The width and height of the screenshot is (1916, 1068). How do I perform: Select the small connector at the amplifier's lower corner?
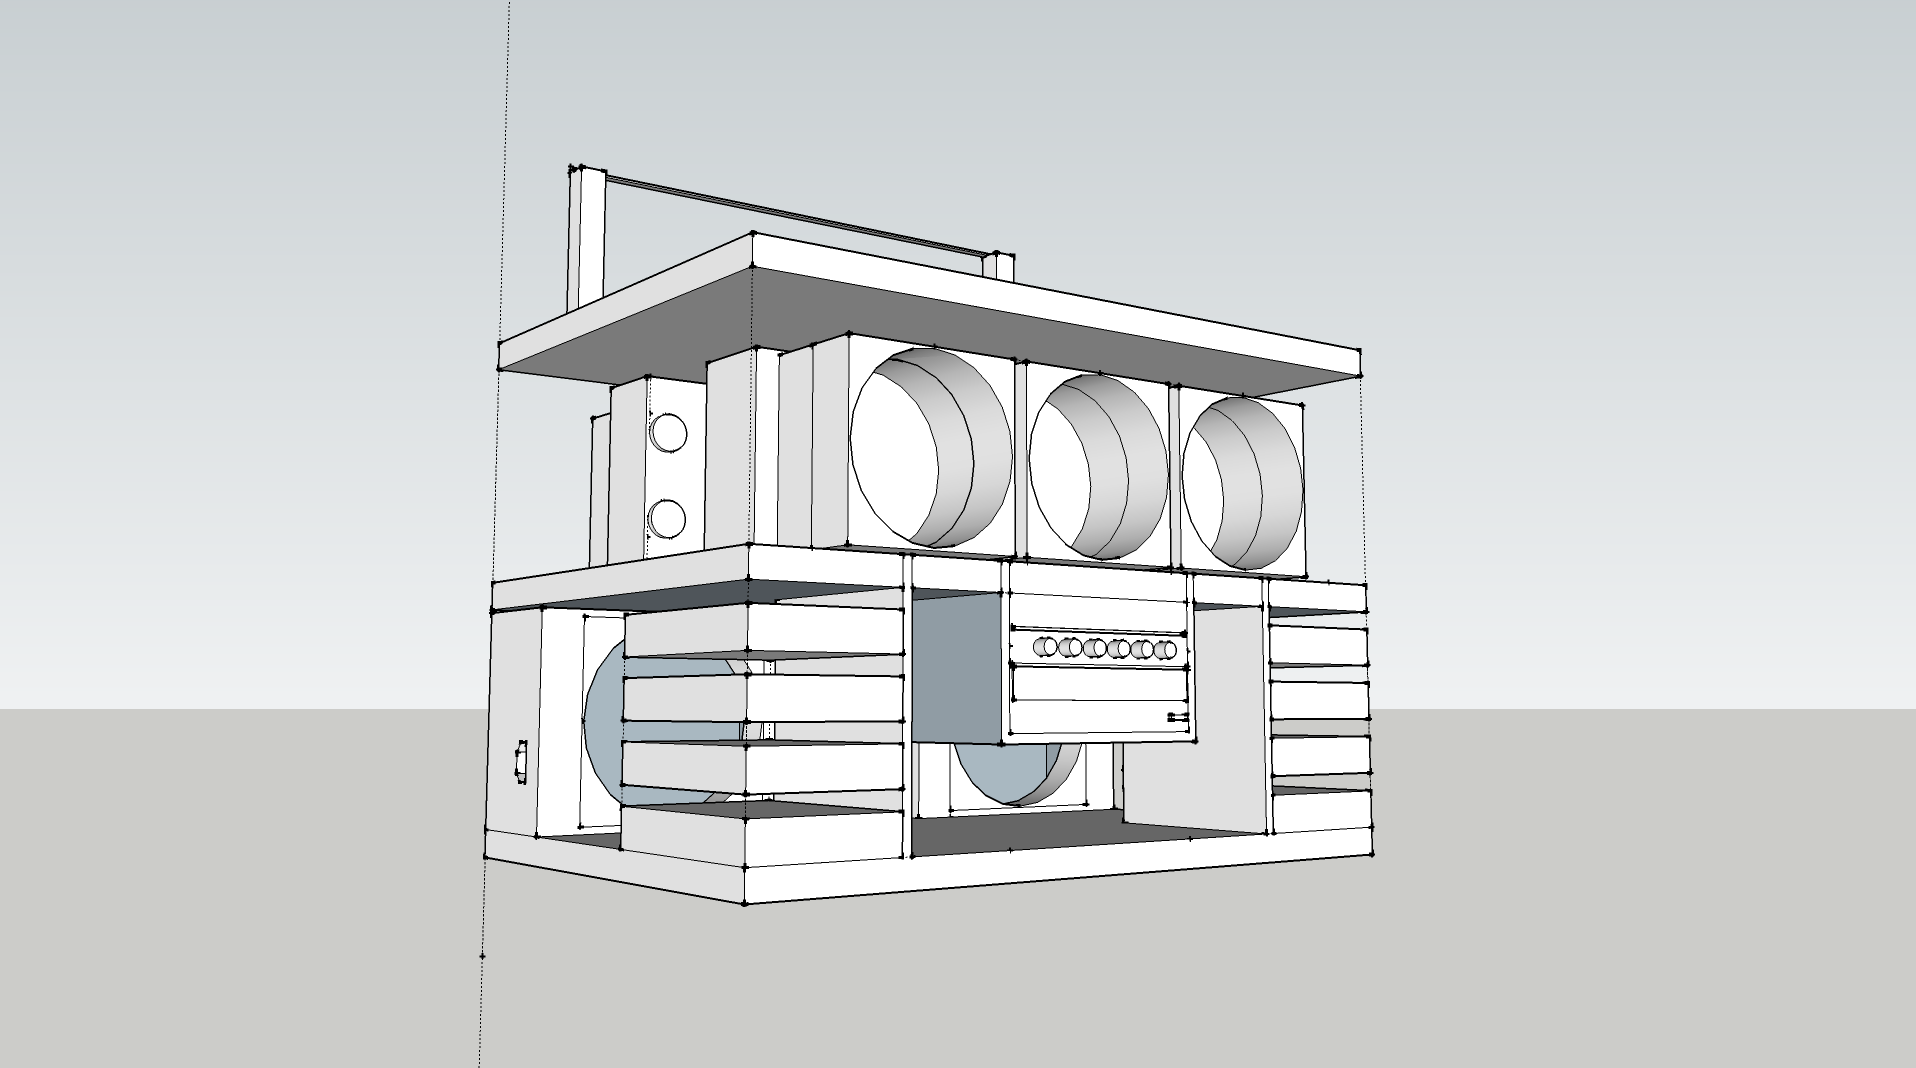pyautogui.click(x=1177, y=716)
